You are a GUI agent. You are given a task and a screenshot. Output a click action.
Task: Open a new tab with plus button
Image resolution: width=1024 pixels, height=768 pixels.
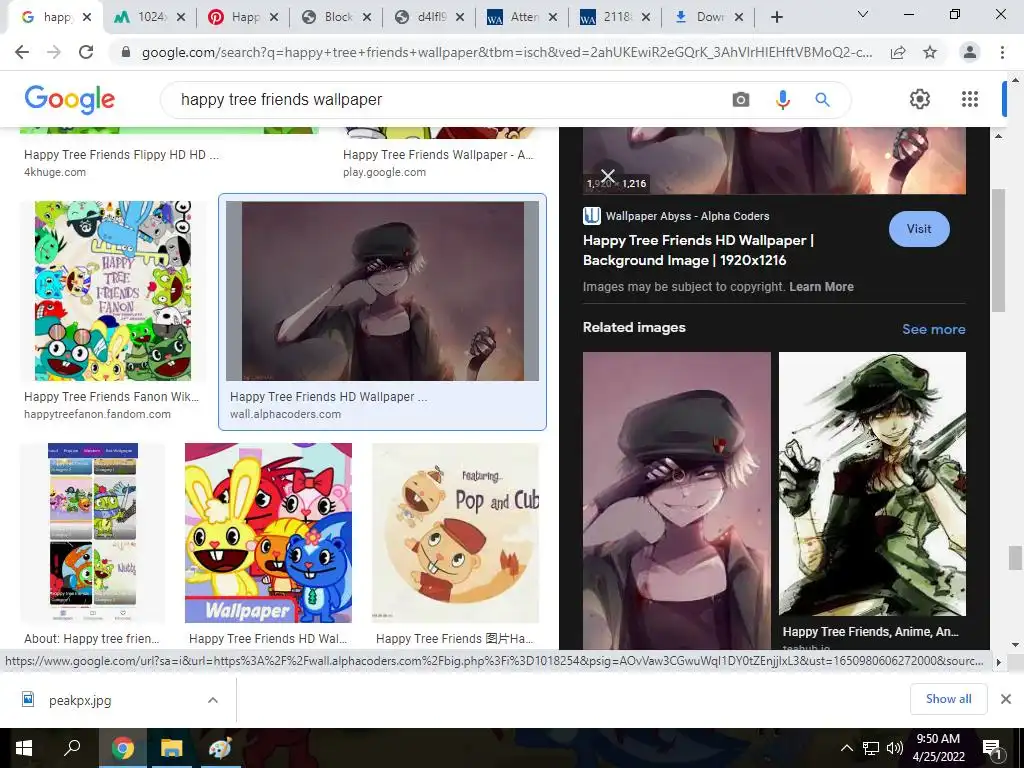(x=776, y=17)
